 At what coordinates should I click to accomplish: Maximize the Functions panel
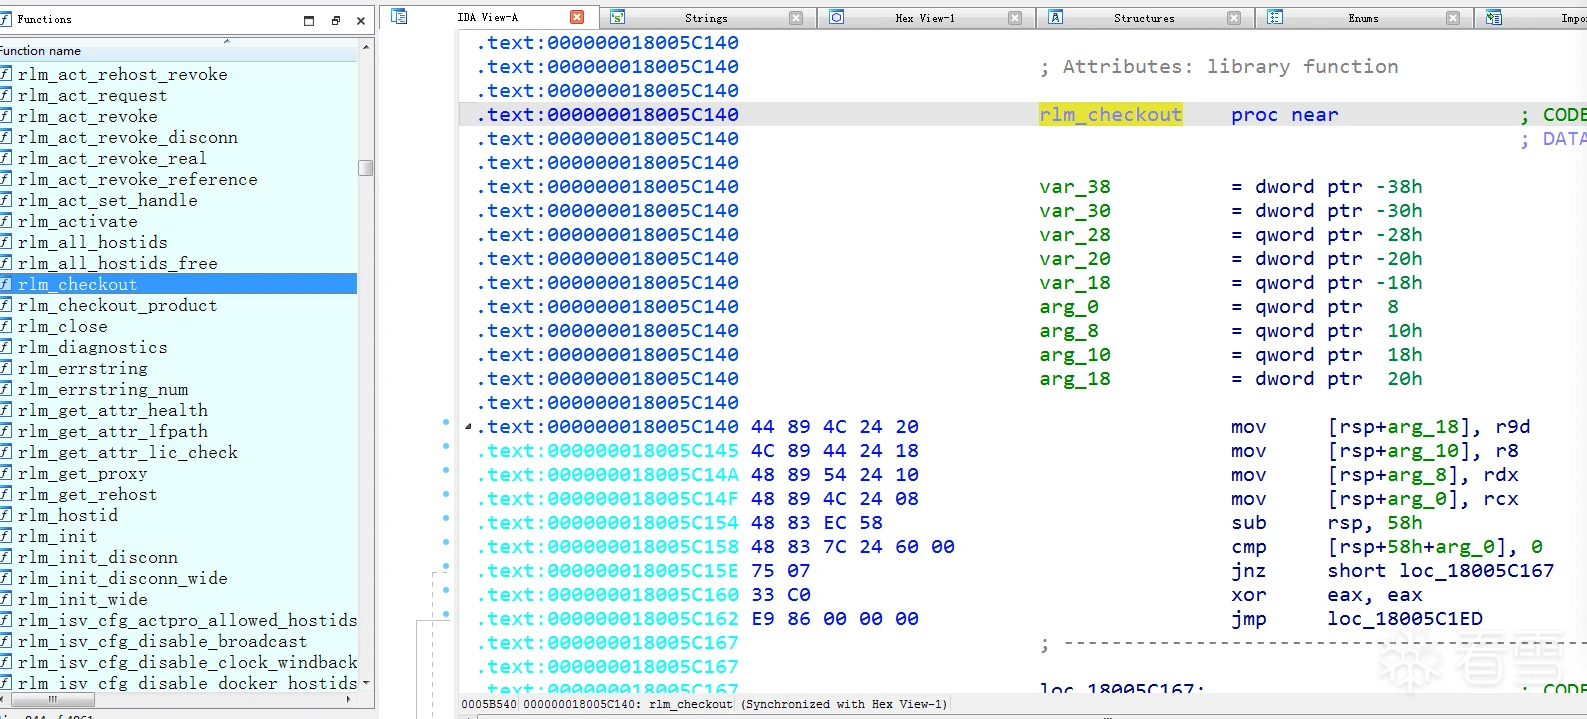tap(309, 20)
